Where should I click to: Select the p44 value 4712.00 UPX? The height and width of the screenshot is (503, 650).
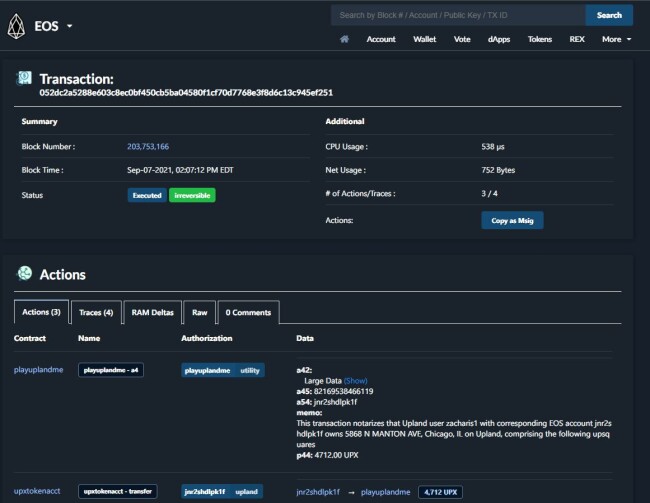pos(336,455)
